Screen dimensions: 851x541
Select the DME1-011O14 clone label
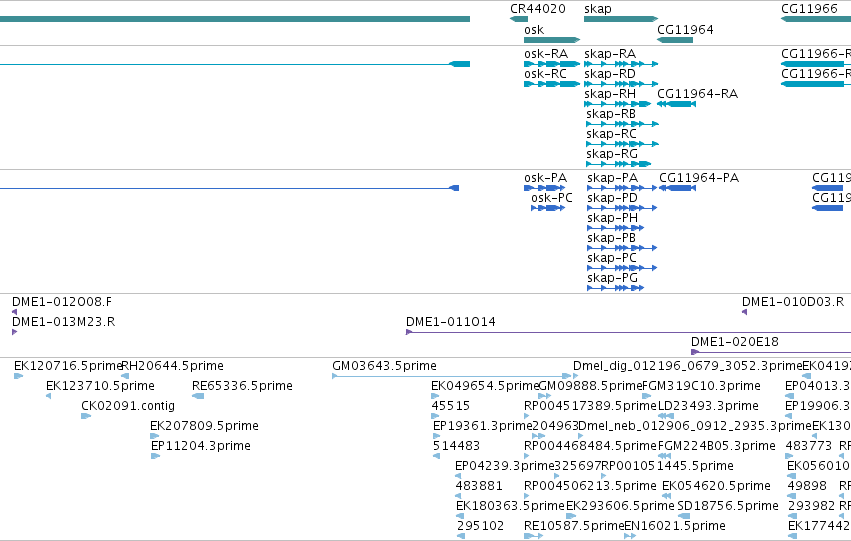(x=450, y=322)
